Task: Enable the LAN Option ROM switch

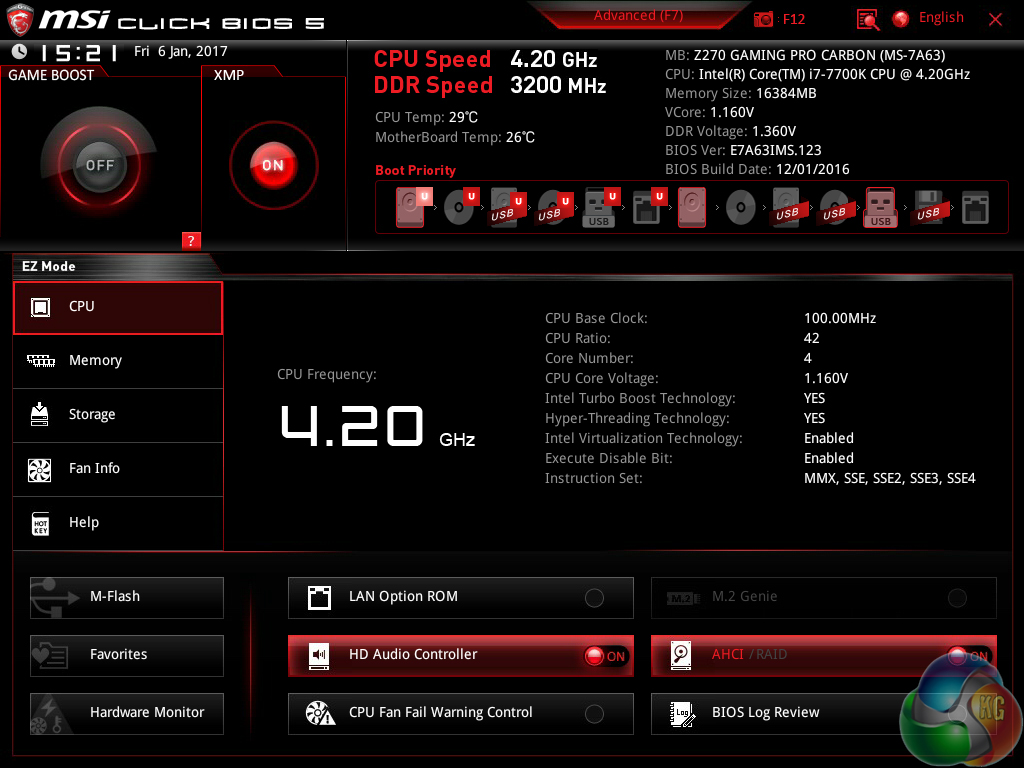Action: click(x=594, y=598)
